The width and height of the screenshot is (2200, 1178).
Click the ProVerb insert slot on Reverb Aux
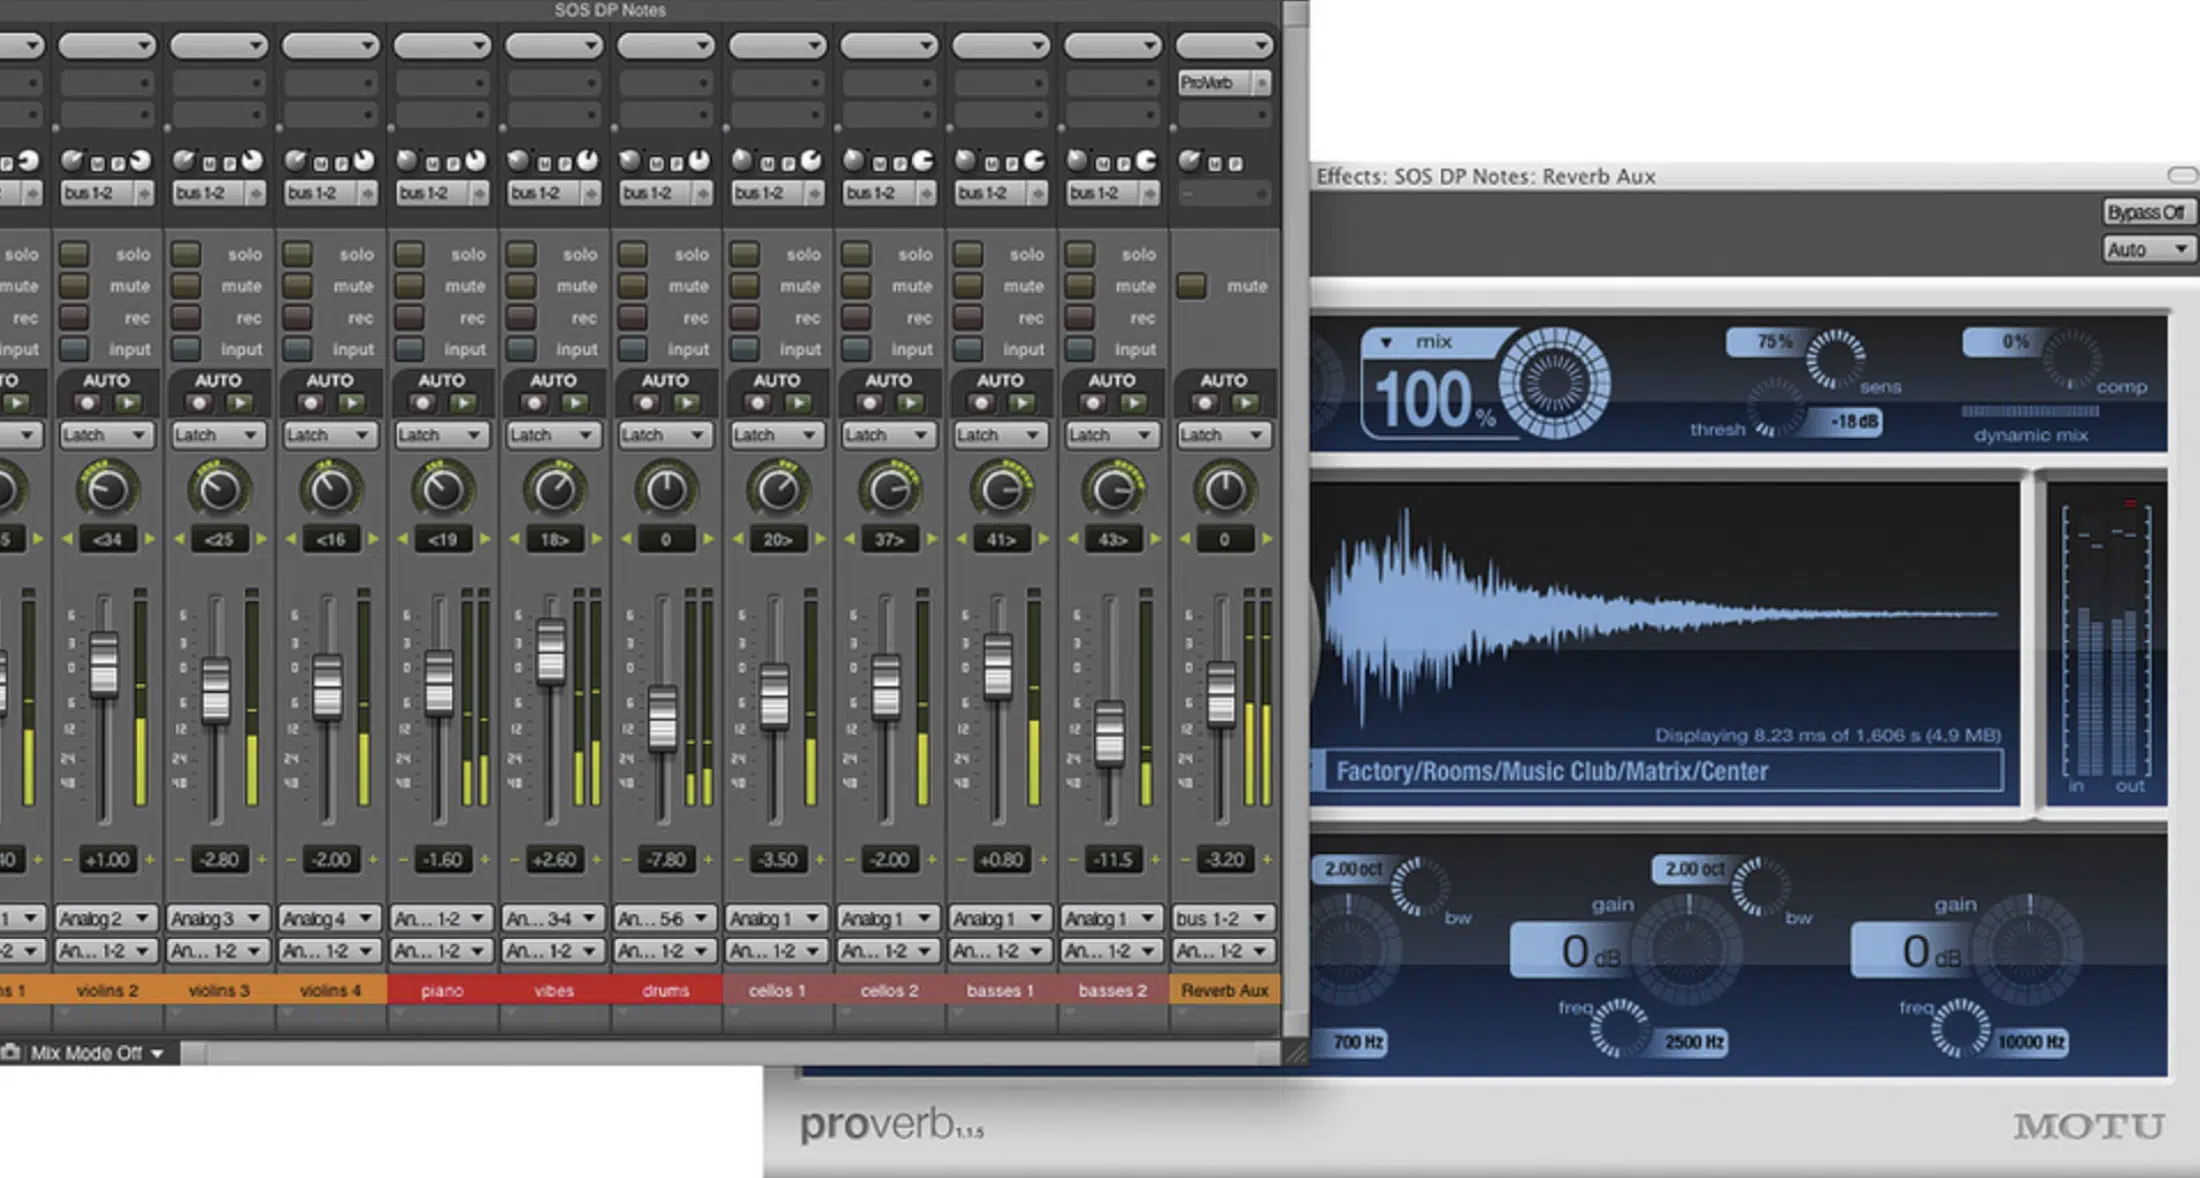point(1224,82)
